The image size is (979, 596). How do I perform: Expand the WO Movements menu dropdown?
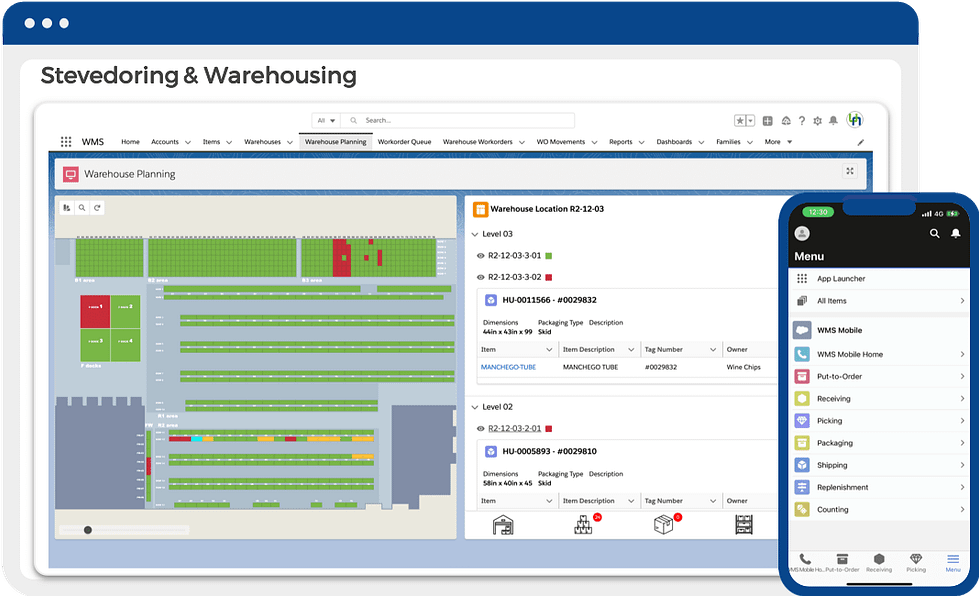pyautogui.click(x=592, y=140)
